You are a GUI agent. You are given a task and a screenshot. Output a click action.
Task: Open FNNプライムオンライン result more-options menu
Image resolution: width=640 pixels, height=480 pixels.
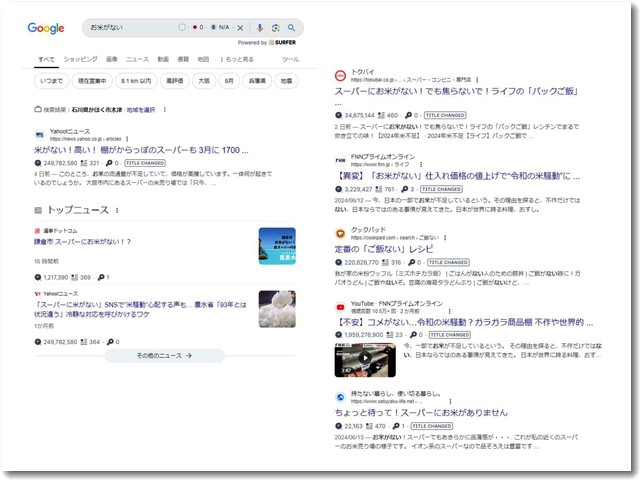[421, 164]
